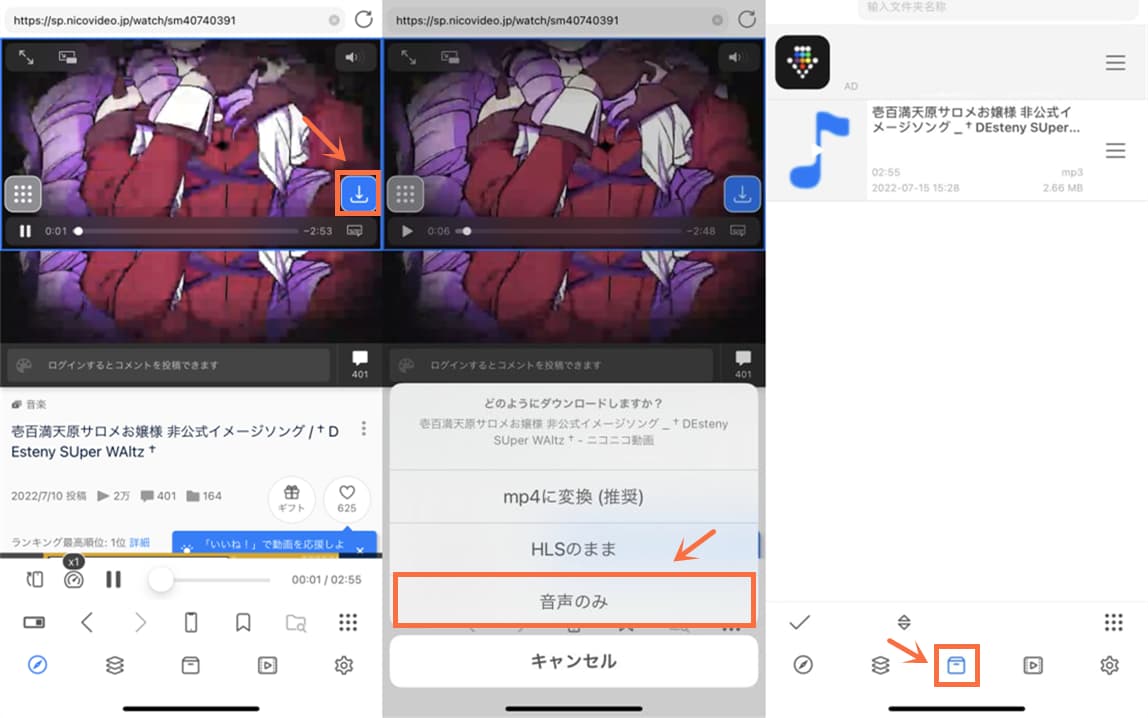Viewport: 1148px width, 718px height.
Task: Tap the キャンセル button
Action: click(573, 661)
